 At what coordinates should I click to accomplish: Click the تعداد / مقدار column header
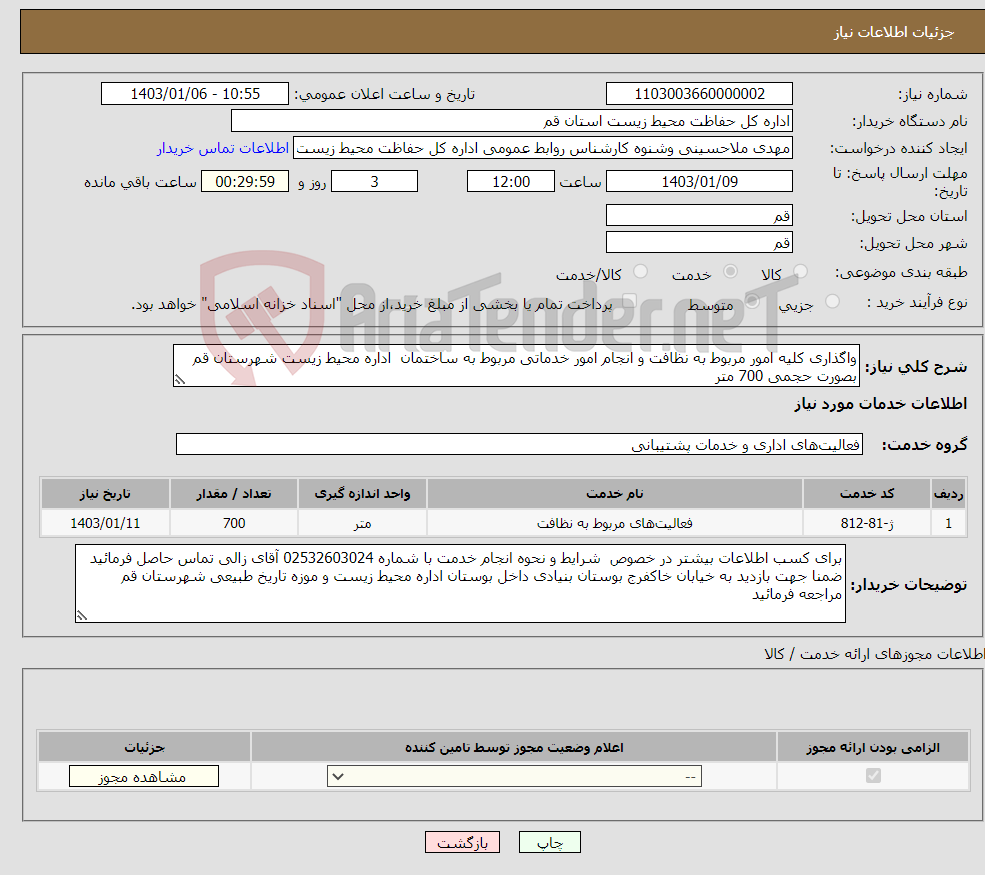pyautogui.click(x=234, y=494)
